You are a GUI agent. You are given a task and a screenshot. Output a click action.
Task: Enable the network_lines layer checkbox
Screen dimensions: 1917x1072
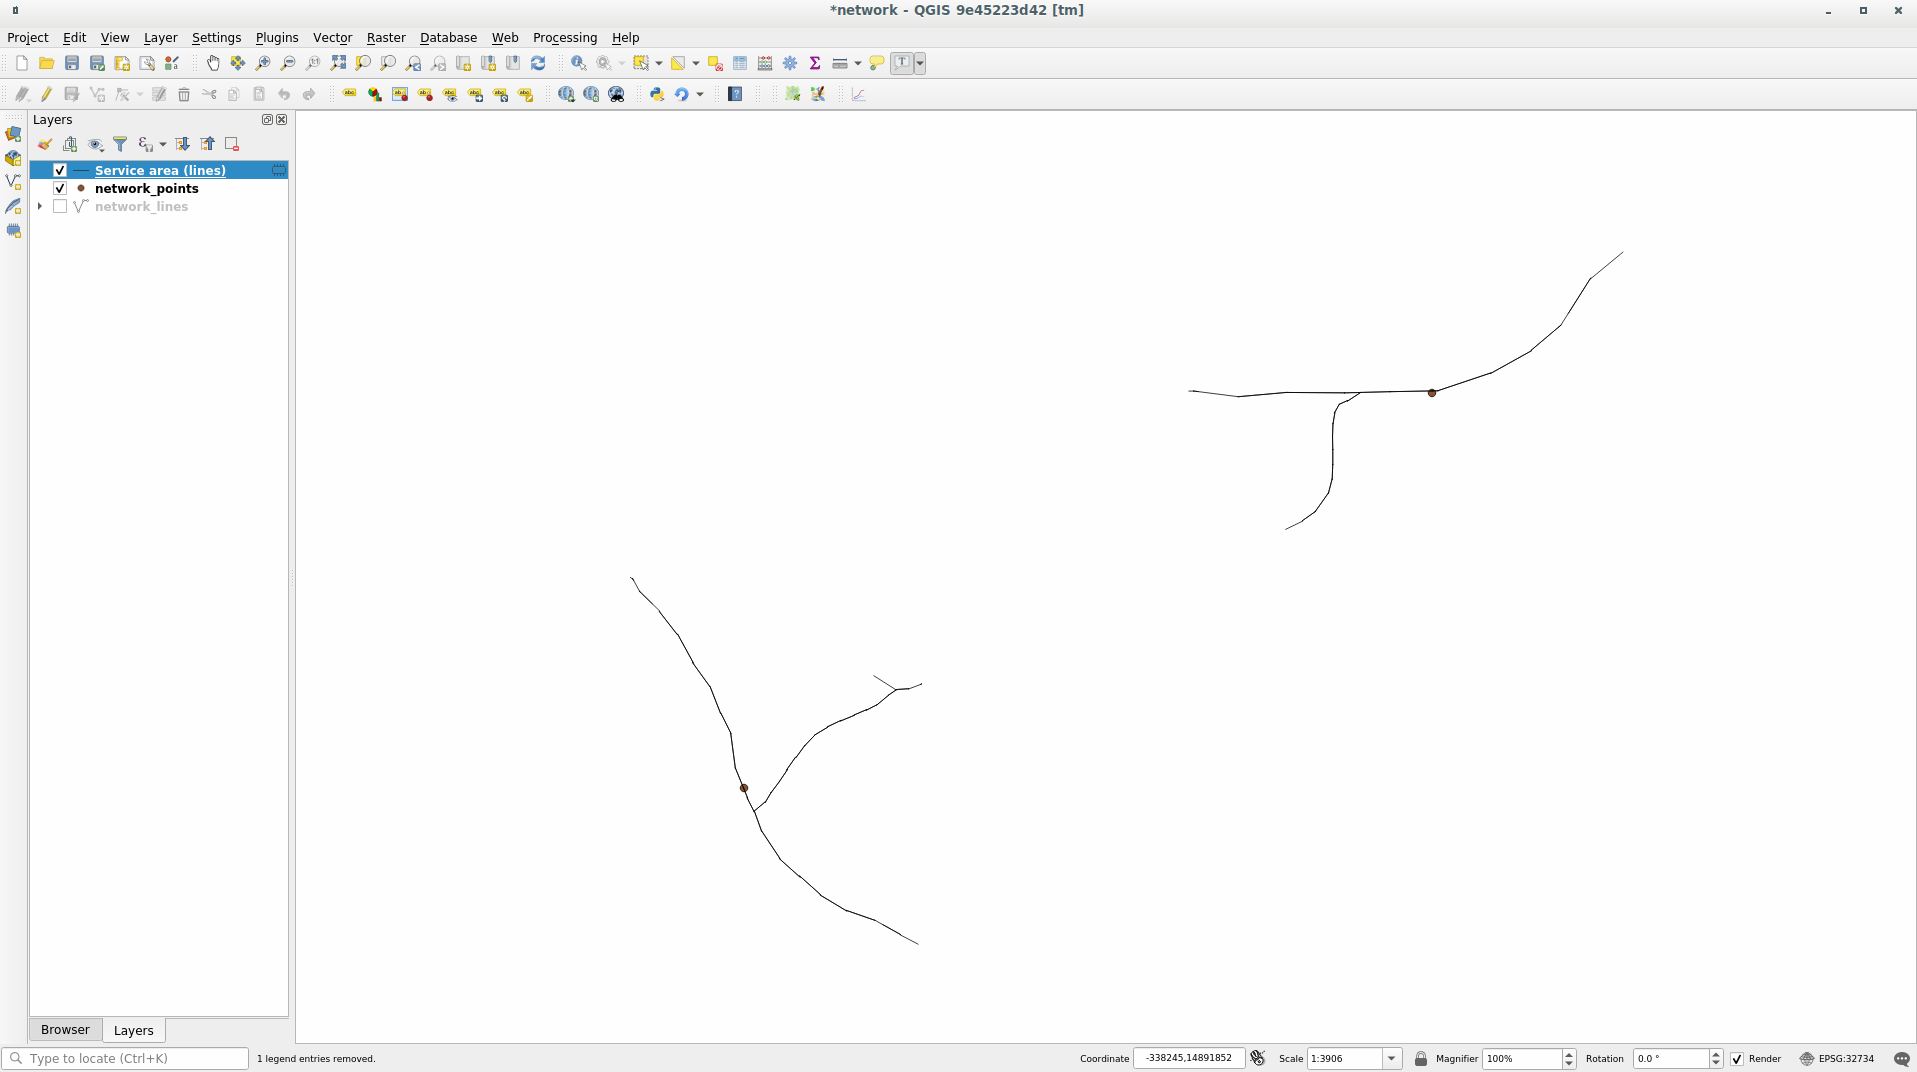61,207
